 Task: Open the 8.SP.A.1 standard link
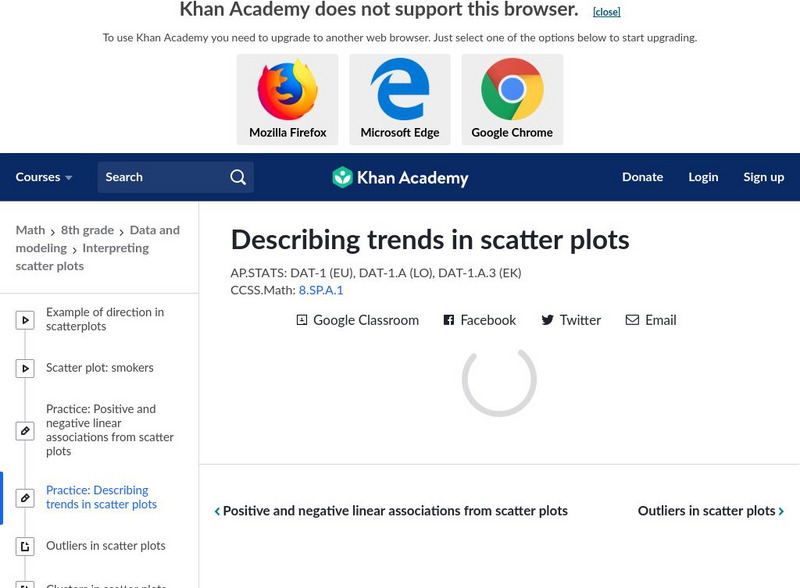320,290
